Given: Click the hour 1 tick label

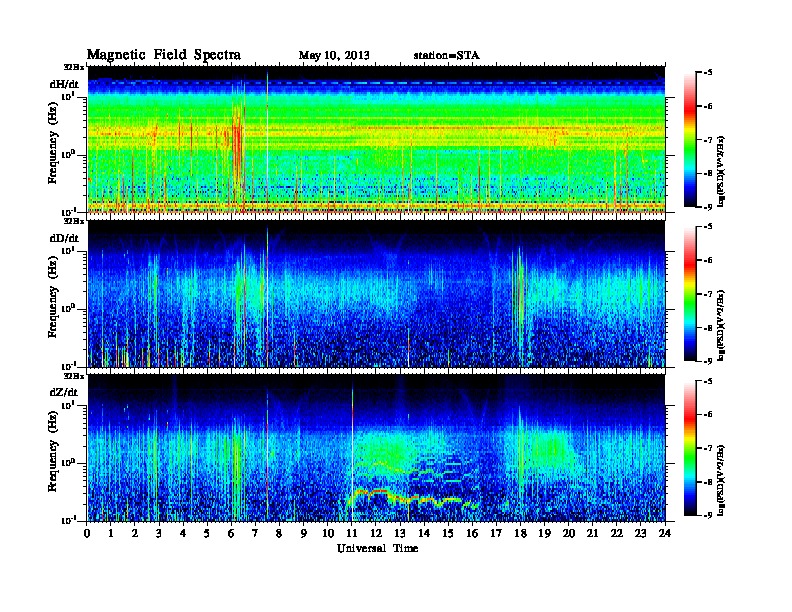Looking at the screenshot, I should click(x=111, y=533).
